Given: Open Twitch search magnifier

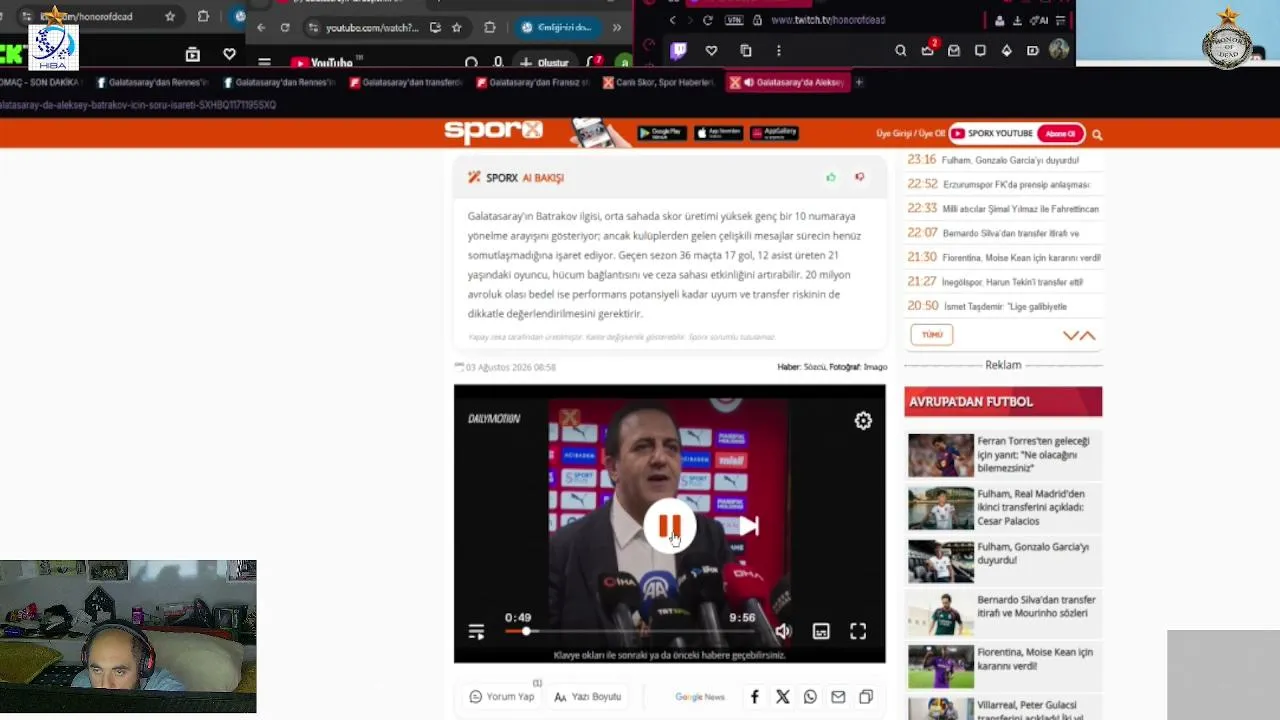Looking at the screenshot, I should click(901, 50).
